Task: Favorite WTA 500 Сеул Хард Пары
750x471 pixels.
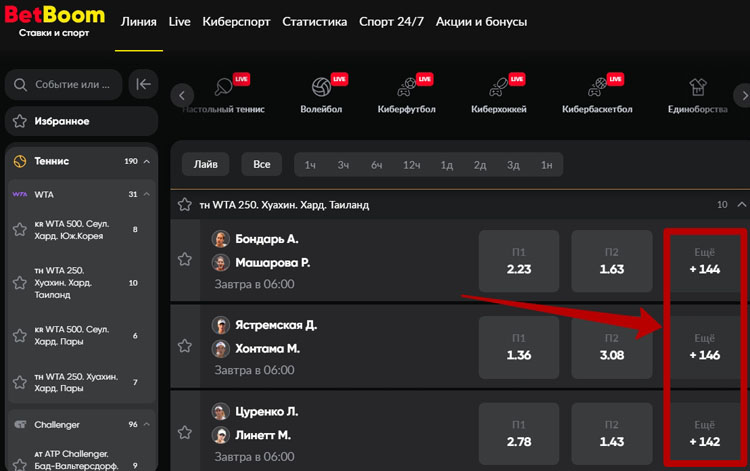Action: point(20,336)
